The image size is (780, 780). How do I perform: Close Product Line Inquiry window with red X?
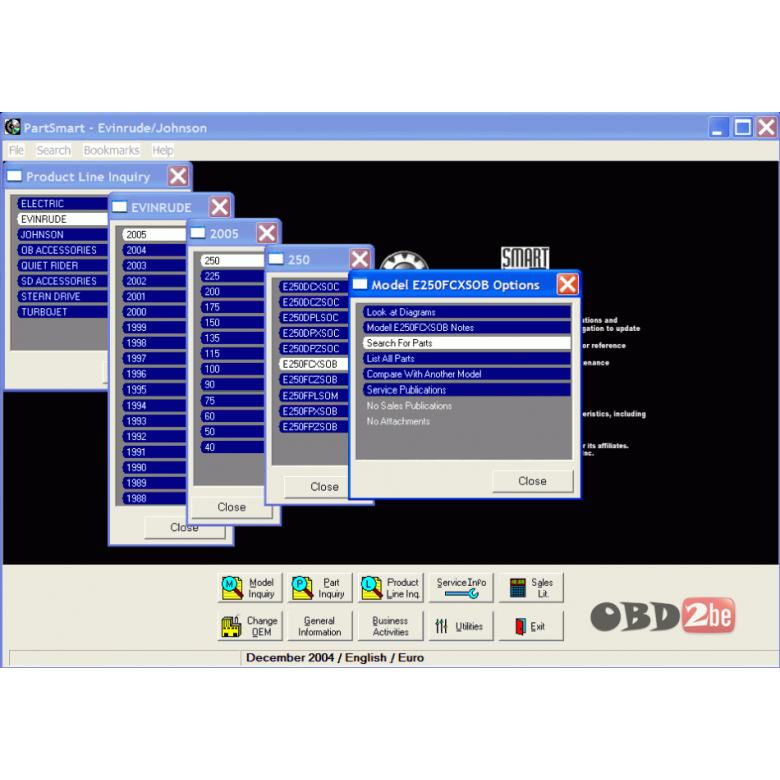[x=178, y=176]
